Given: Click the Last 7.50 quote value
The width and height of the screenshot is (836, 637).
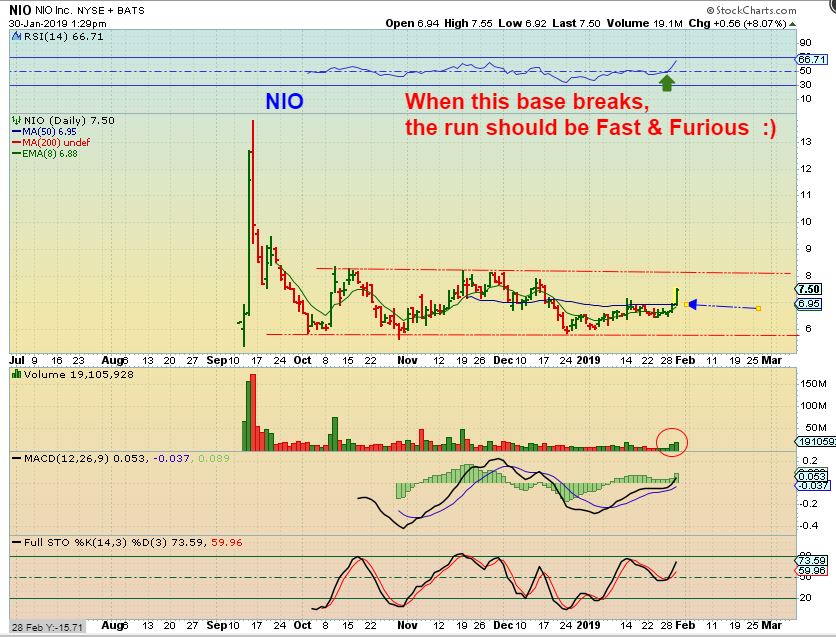Looking at the screenshot, I should tap(576, 23).
